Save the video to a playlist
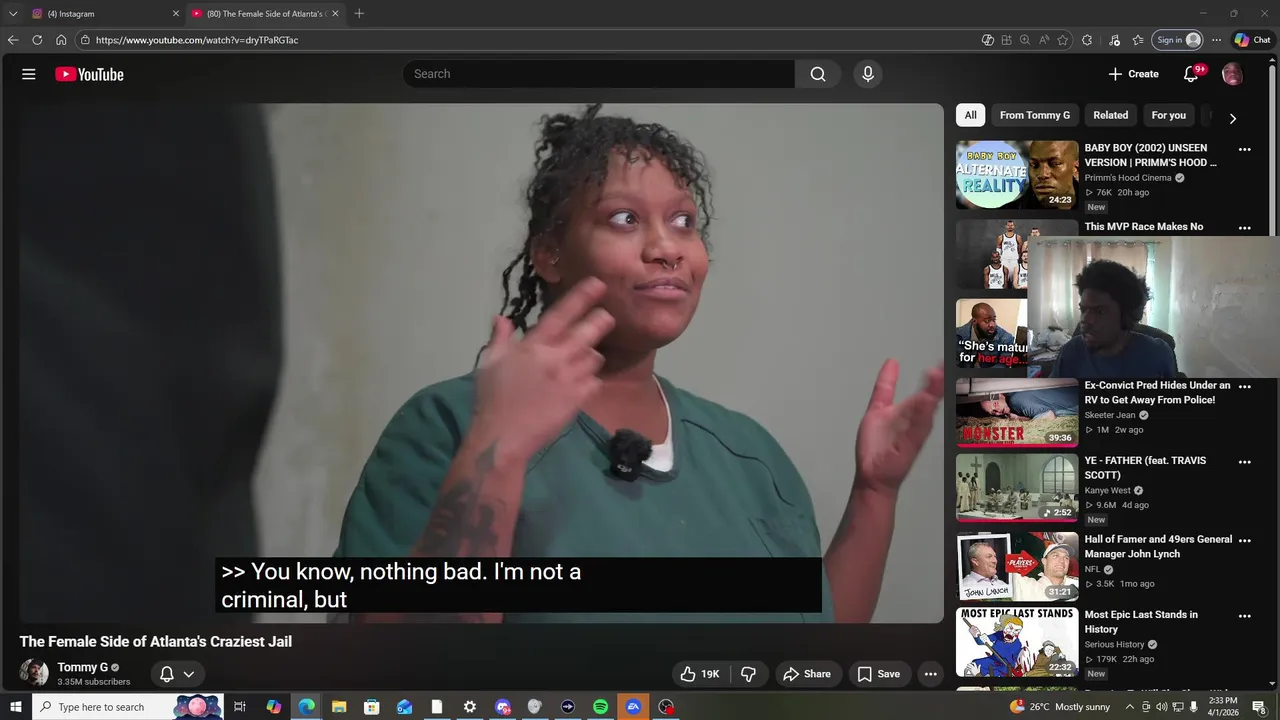Screen dimensions: 1280x720 click(x=879, y=674)
